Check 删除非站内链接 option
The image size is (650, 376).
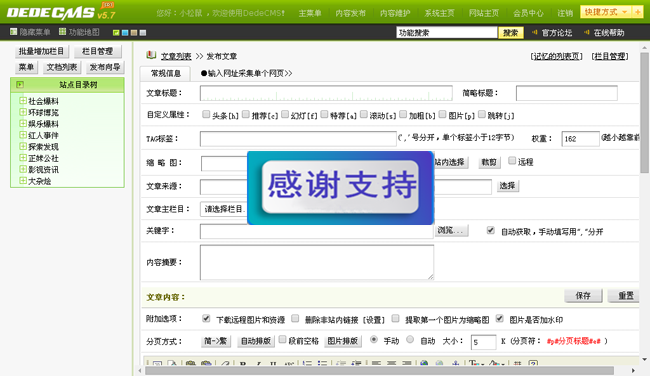pyautogui.click(x=295, y=318)
